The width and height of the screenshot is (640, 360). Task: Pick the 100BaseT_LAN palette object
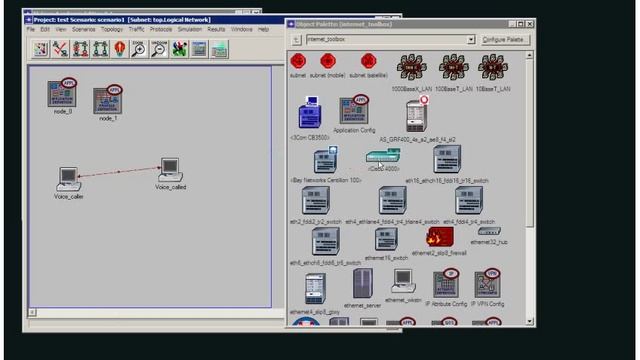[453, 67]
